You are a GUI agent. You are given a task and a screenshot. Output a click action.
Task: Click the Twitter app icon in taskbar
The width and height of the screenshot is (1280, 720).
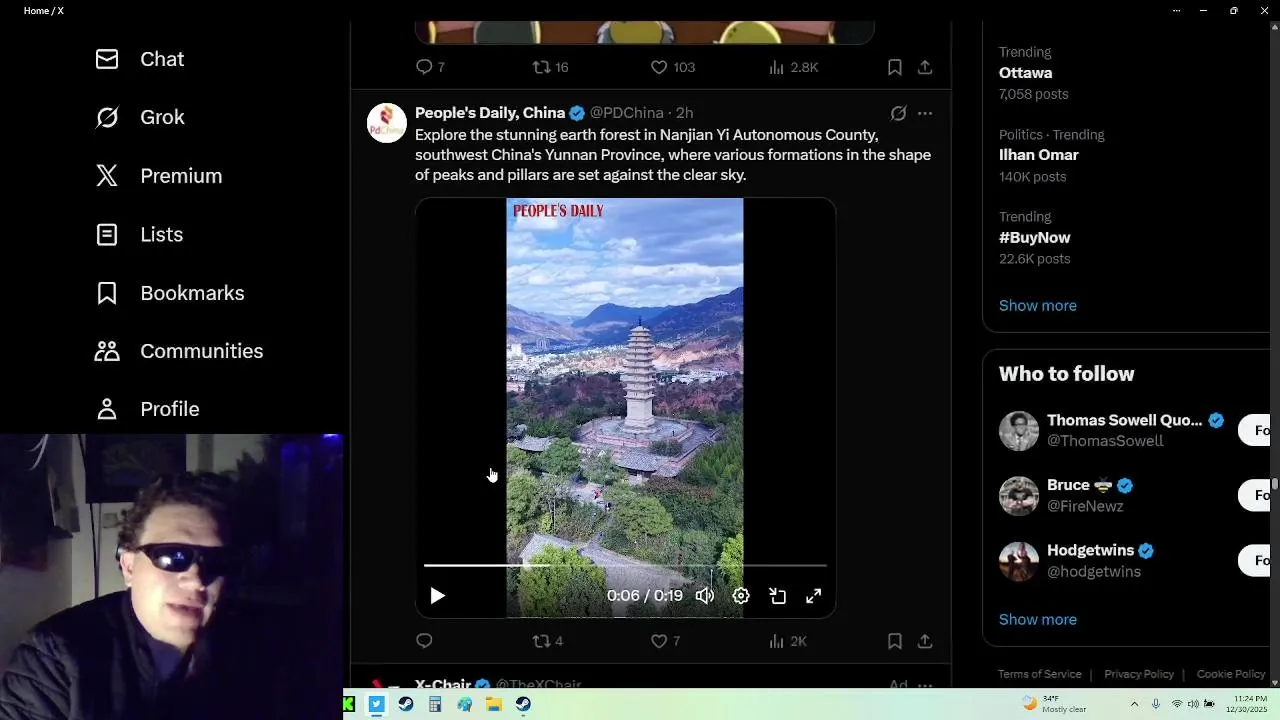pos(376,704)
